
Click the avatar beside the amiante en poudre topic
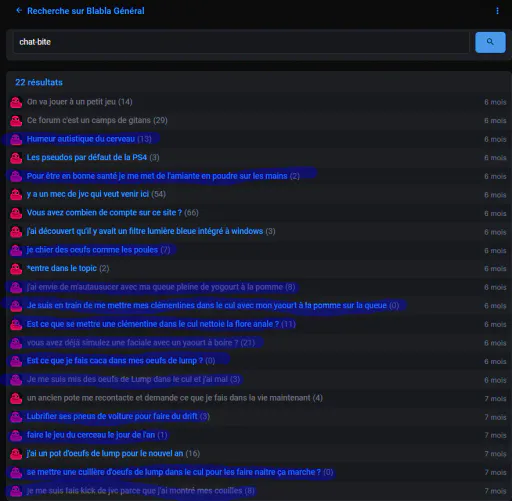click(16, 176)
